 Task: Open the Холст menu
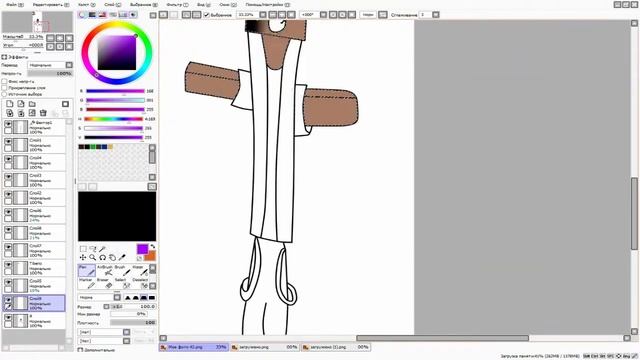86,4
